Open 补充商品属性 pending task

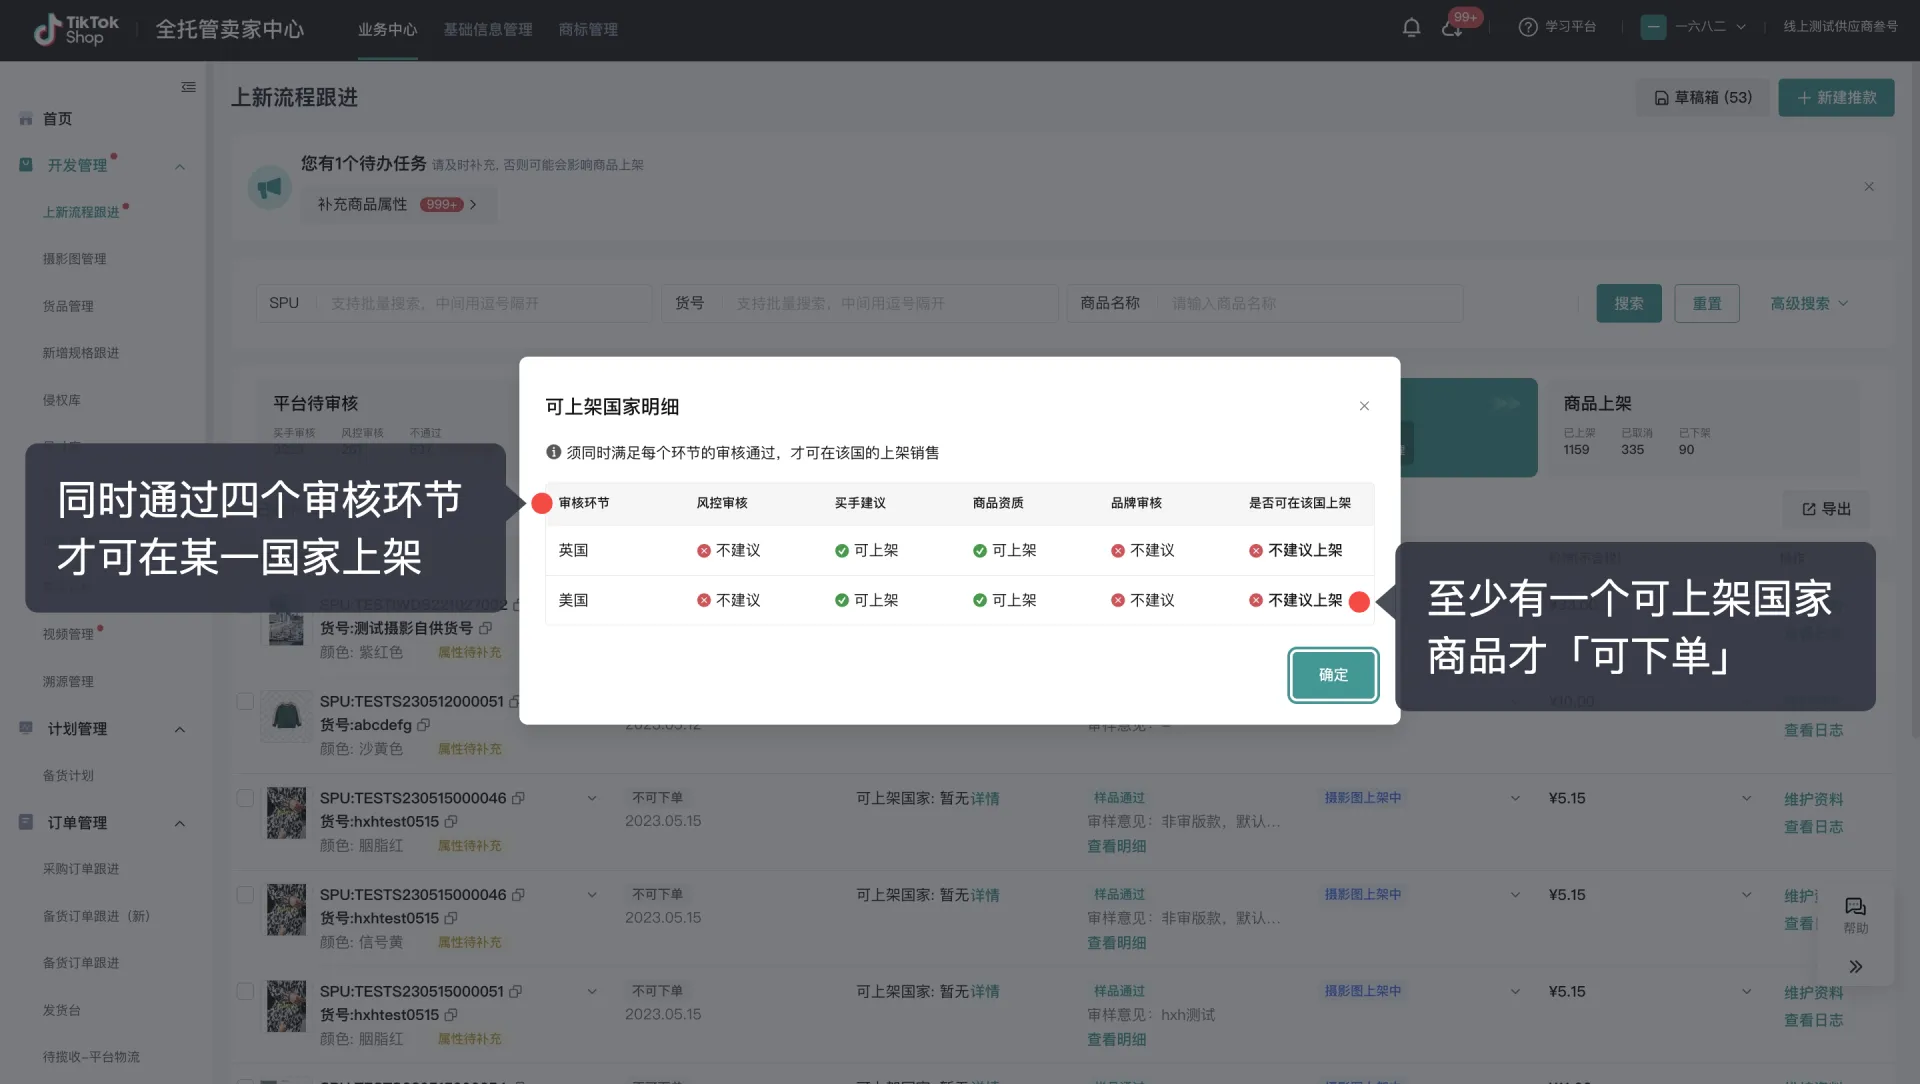coord(397,204)
